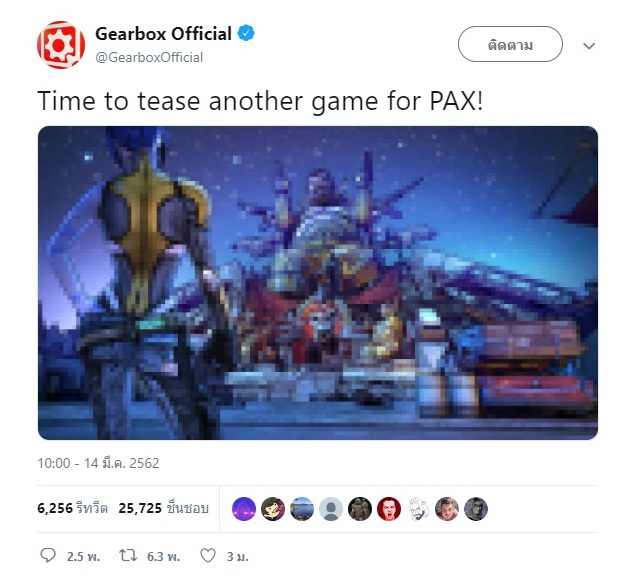Open the Gearbox Official display name
The width and height of the screenshot is (635, 583).
[163, 34]
